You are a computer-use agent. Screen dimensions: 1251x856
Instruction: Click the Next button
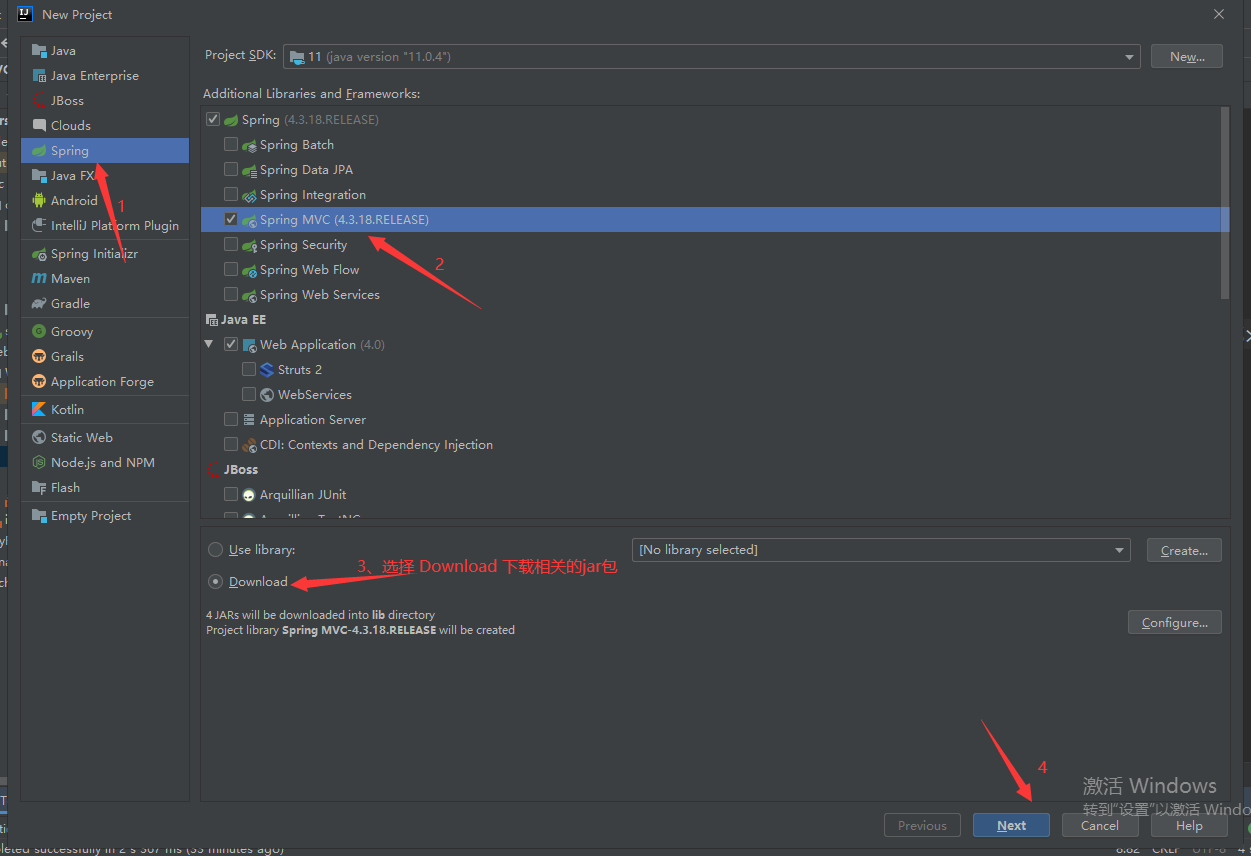coord(1011,826)
